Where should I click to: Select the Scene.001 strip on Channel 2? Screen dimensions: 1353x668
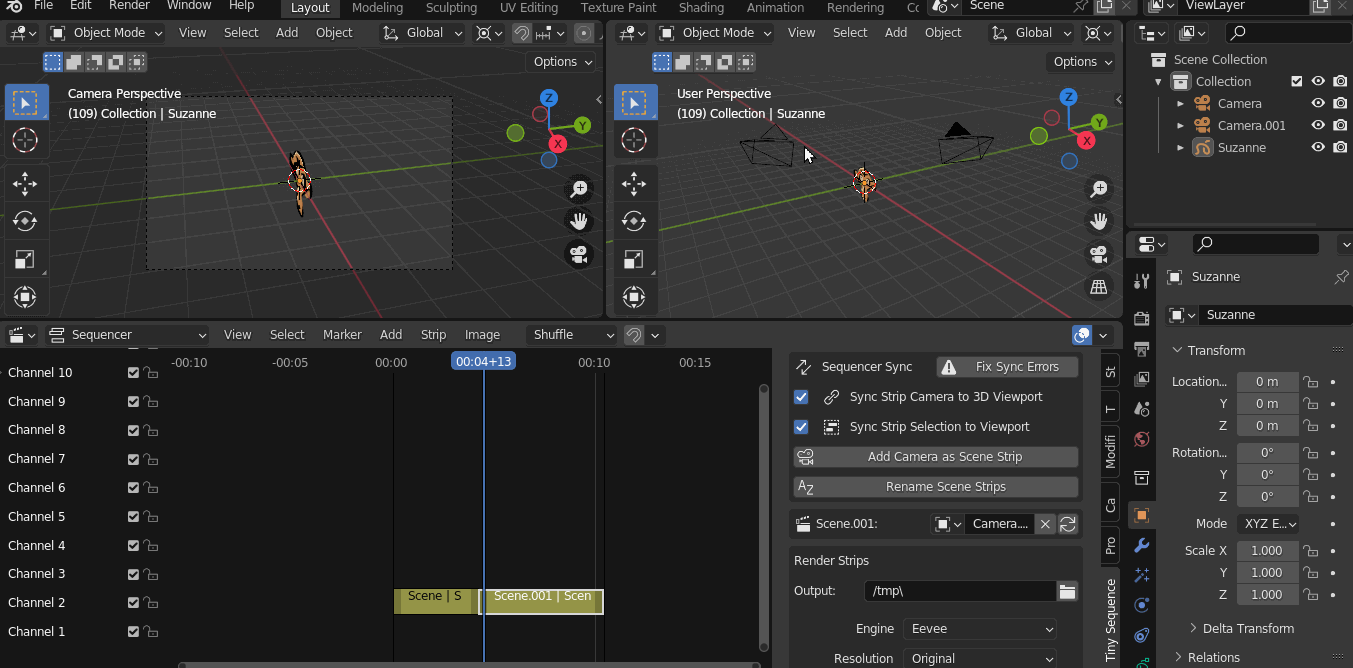click(x=540, y=601)
